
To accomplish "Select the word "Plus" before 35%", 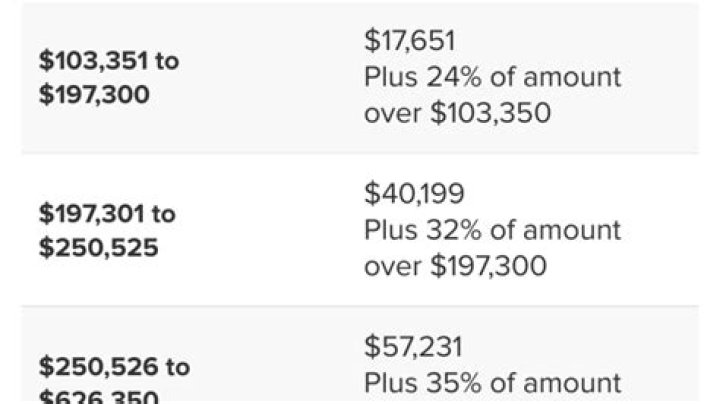I will coord(390,383).
